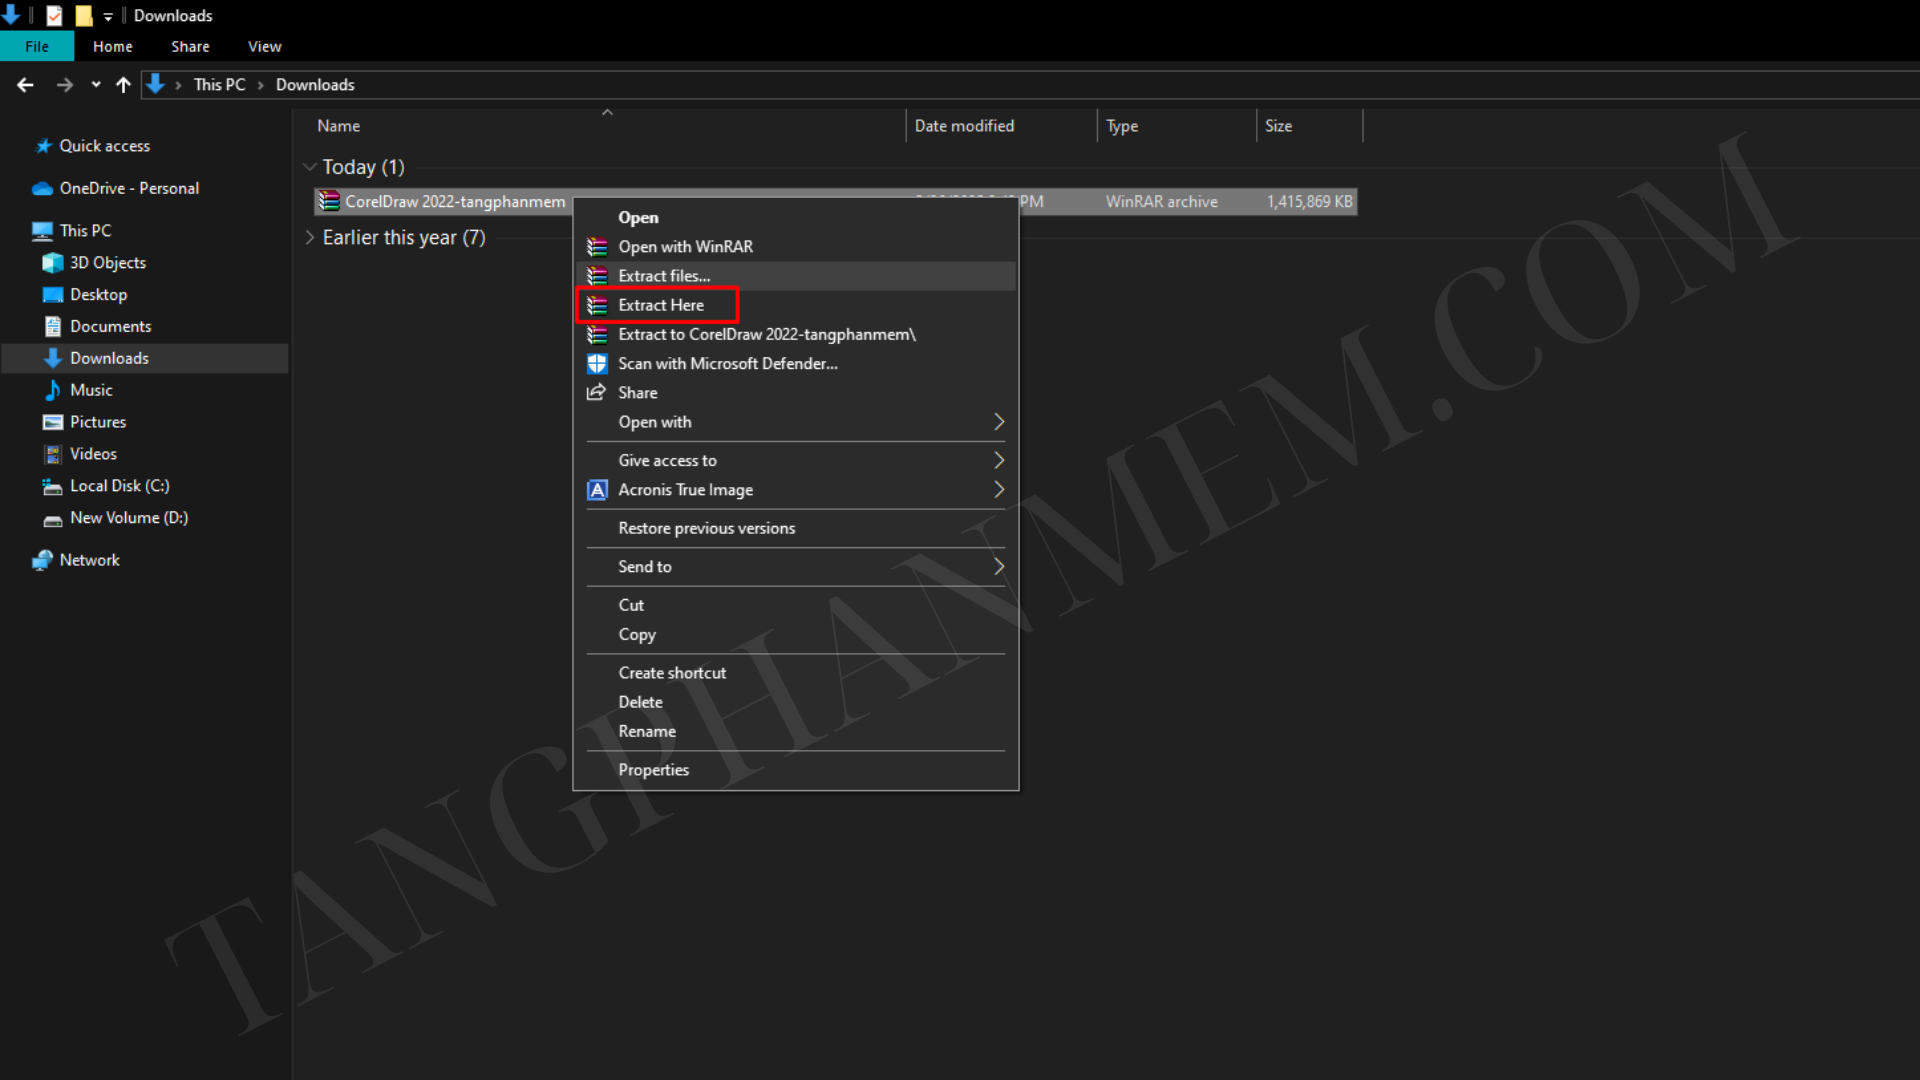Click the back arrow navigation icon

click(26, 85)
